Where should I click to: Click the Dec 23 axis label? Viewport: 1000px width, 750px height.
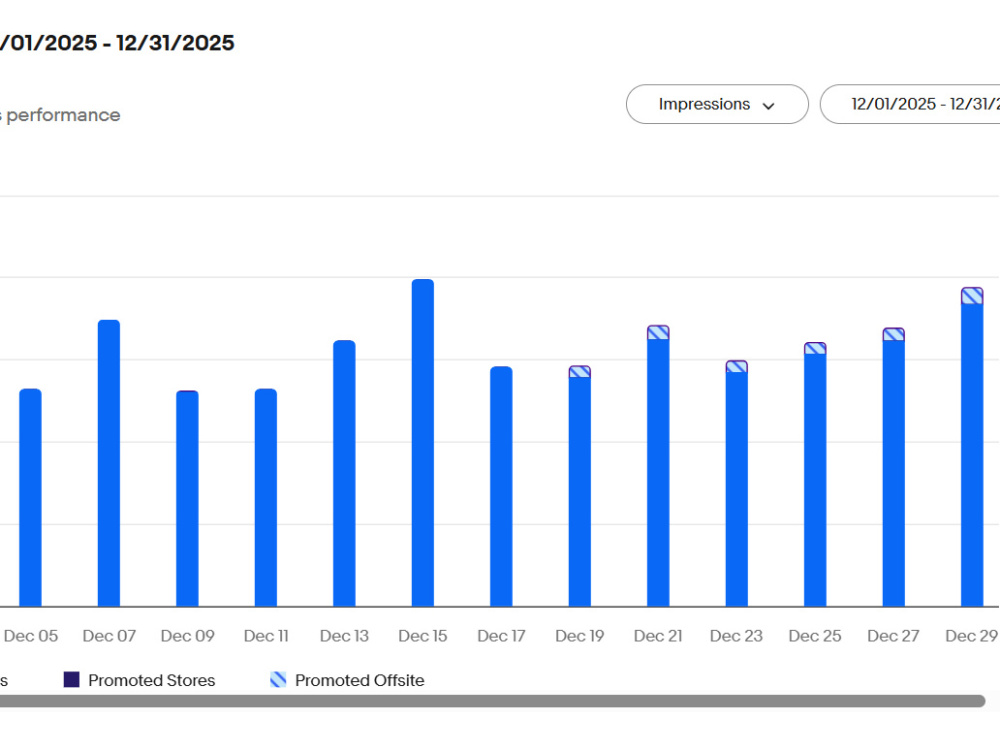[x=737, y=636]
